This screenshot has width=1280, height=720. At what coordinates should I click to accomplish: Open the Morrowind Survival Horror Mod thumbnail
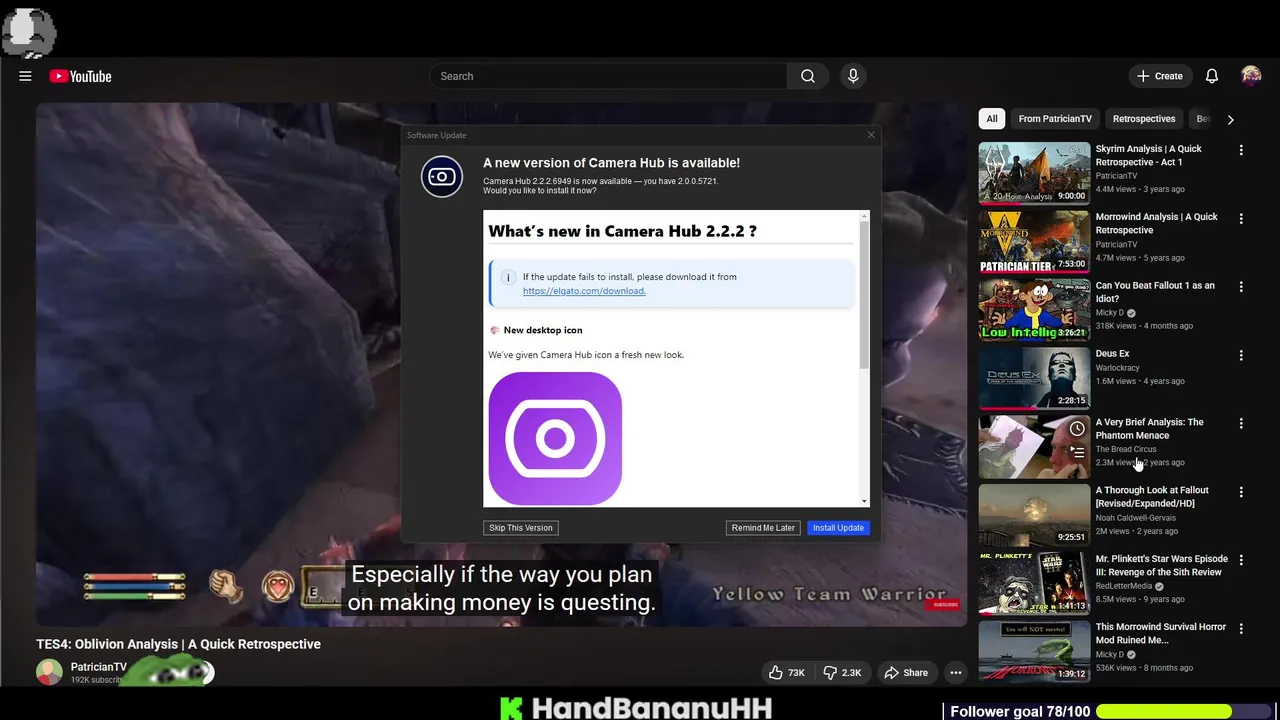pos(1034,651)
